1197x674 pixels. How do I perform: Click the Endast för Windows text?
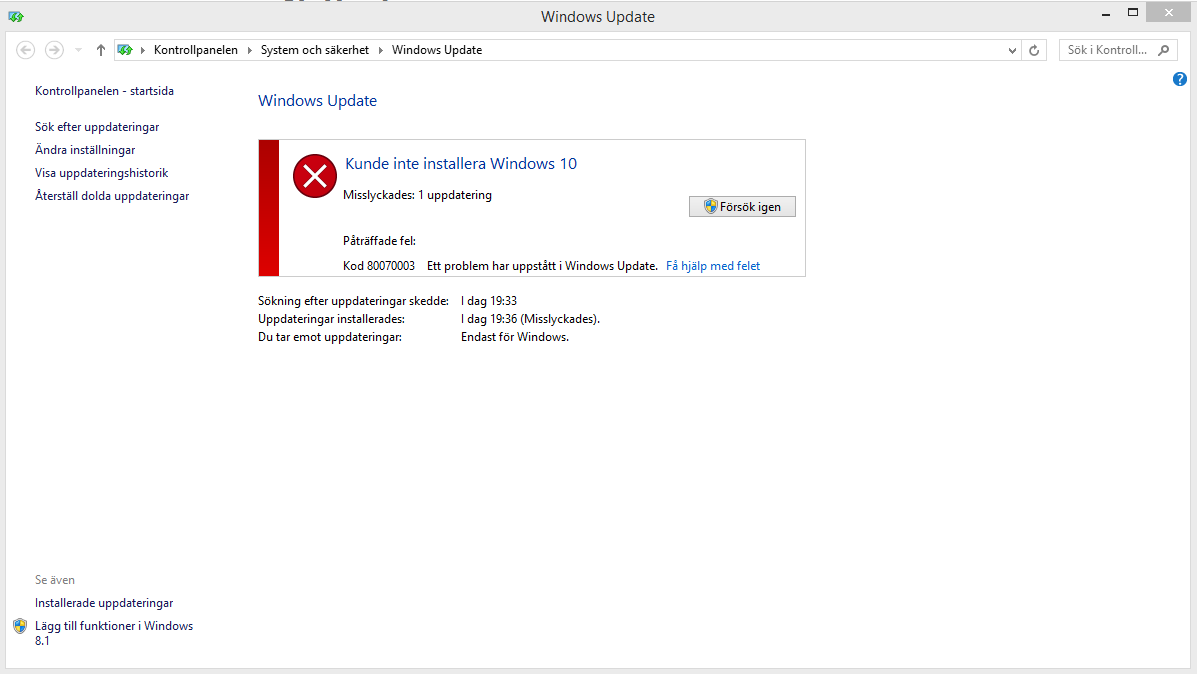[515, 337]
